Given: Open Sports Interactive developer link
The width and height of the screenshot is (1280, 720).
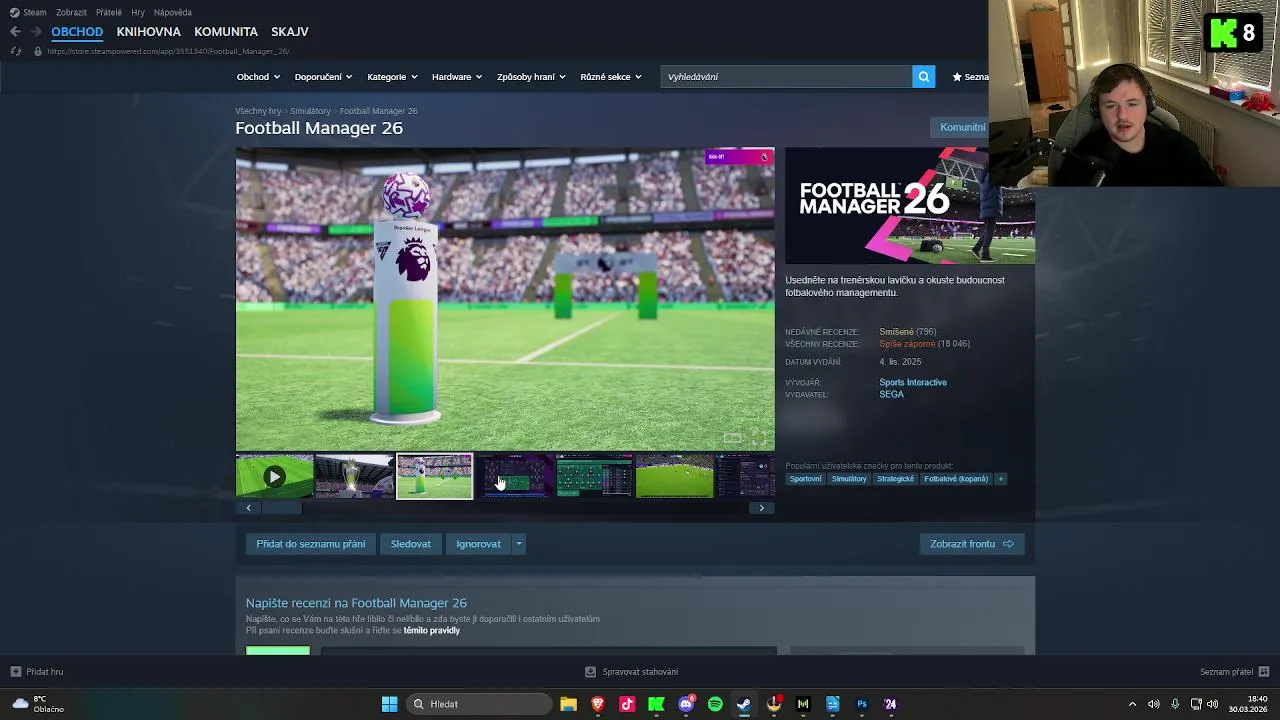Looking at the screenshot, I should (x=913, y=382).
